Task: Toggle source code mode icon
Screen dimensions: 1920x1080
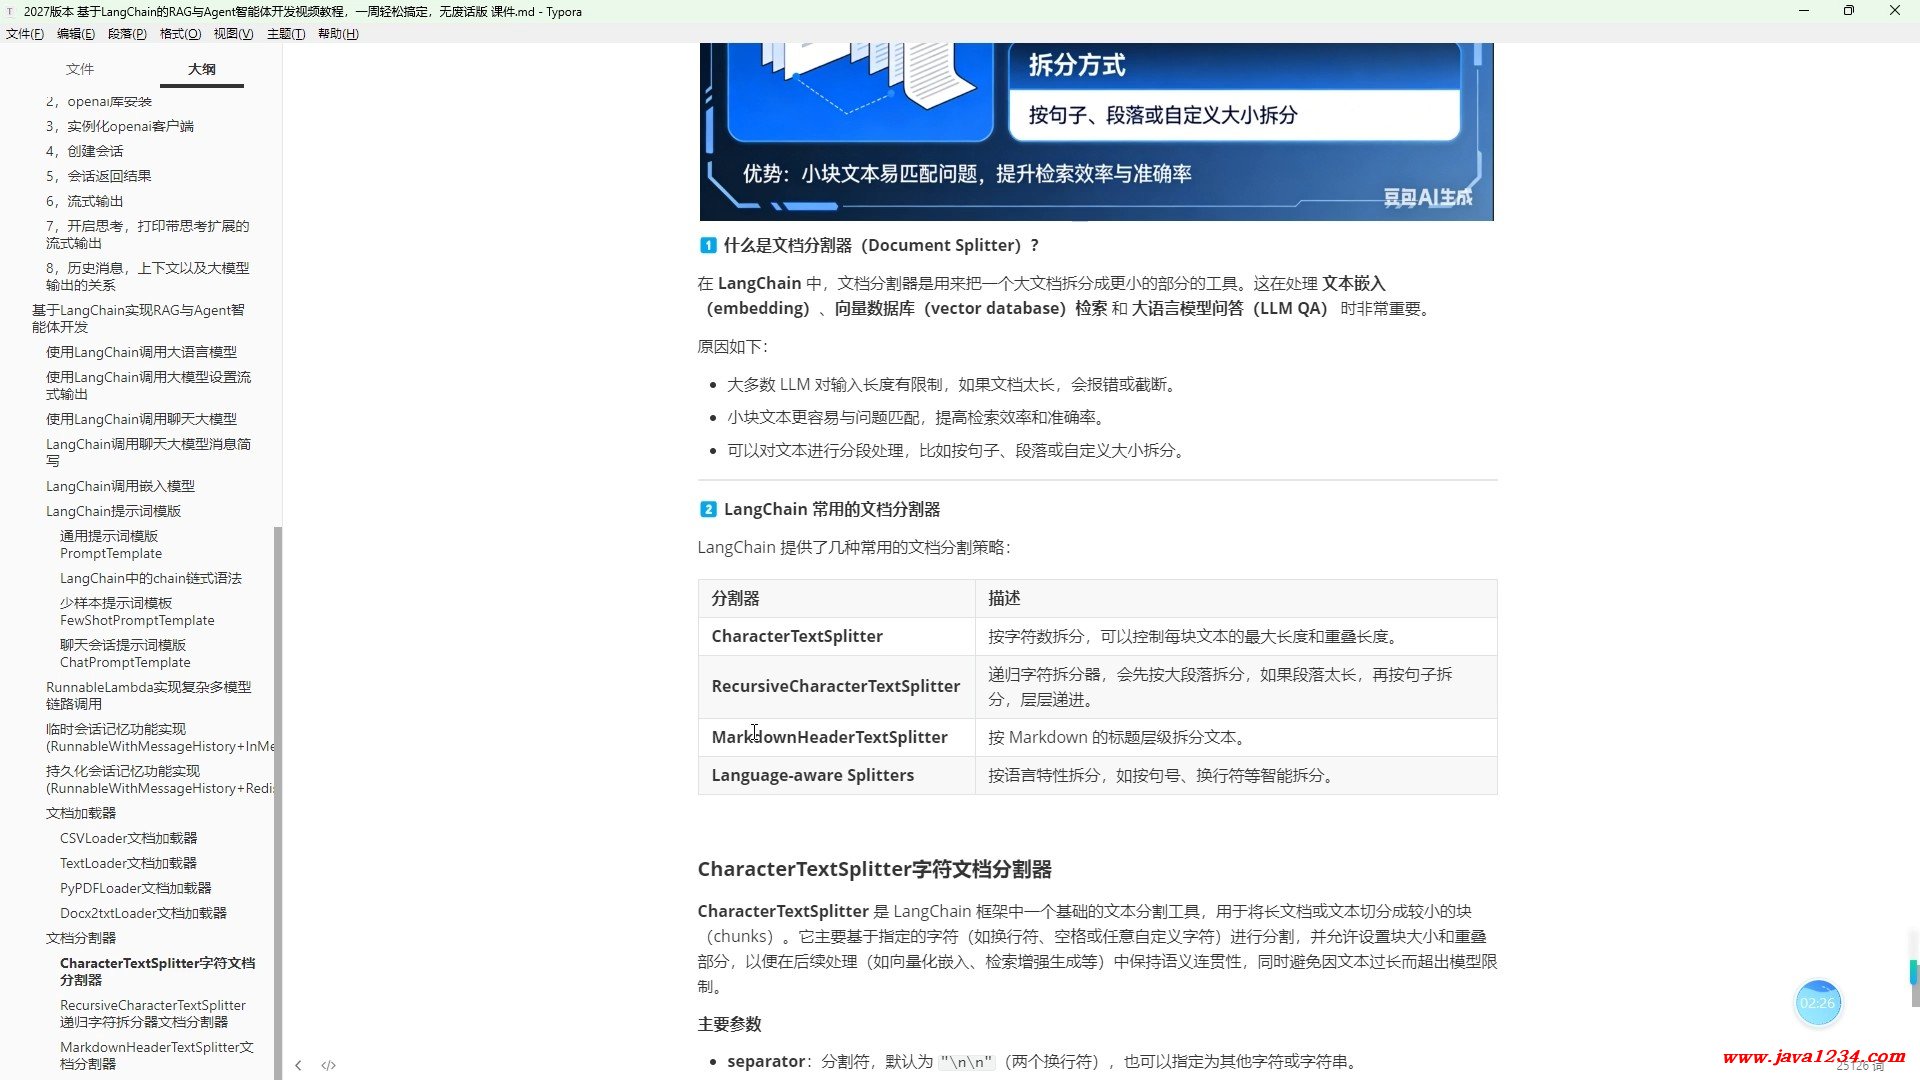Action: (x=328, y=1065)
